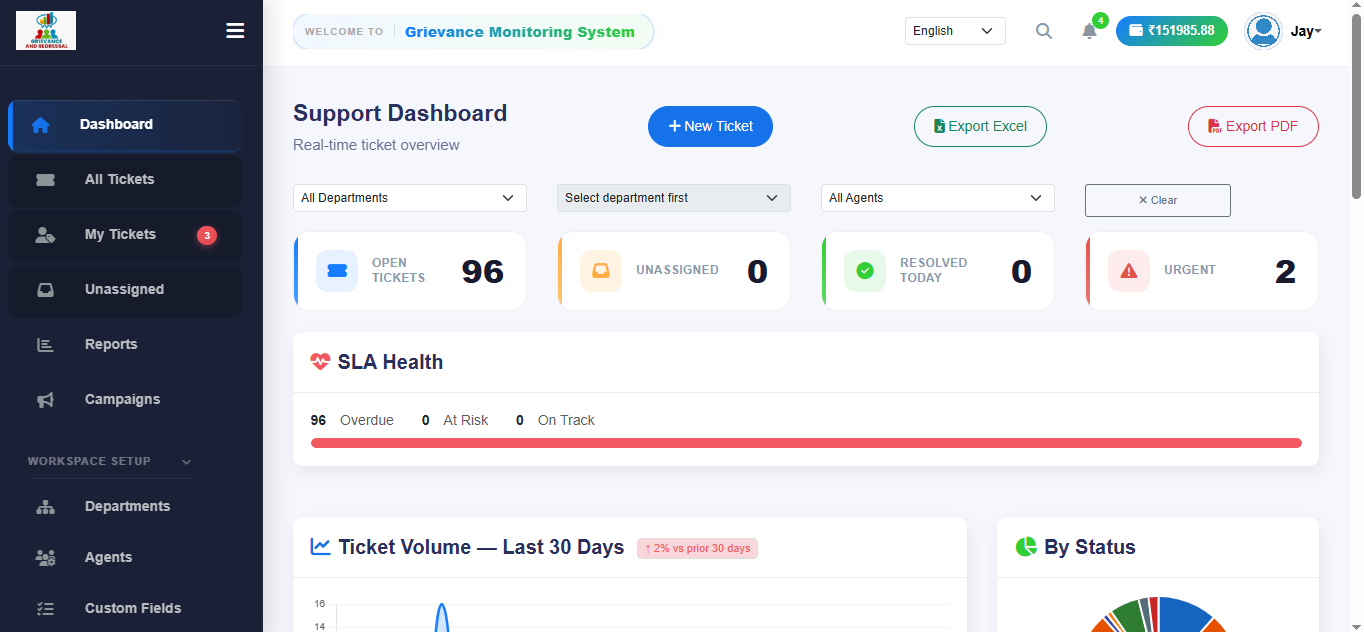The image size is (1364, 632).
Task: Click the red badge on My Tickets
Action: tap(207, 236)
